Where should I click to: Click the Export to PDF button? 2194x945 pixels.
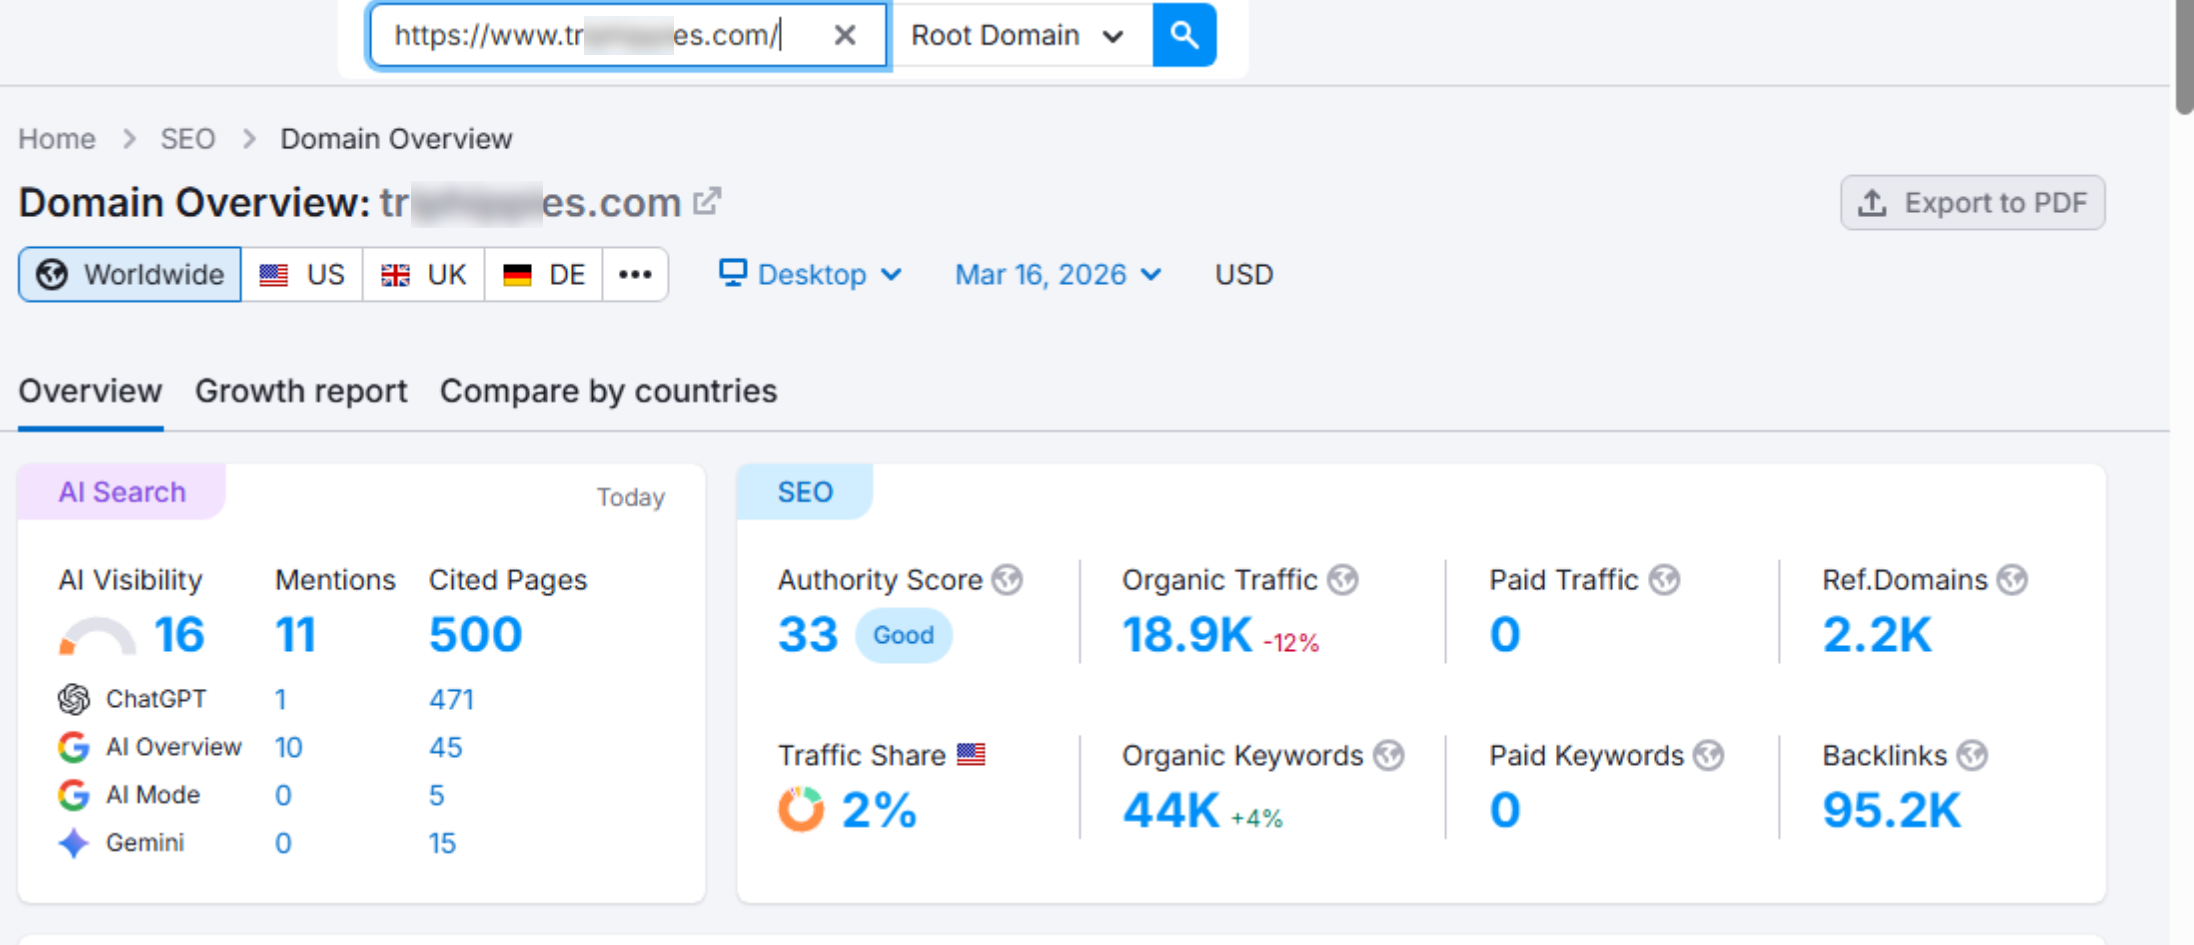click(1972, 202)
